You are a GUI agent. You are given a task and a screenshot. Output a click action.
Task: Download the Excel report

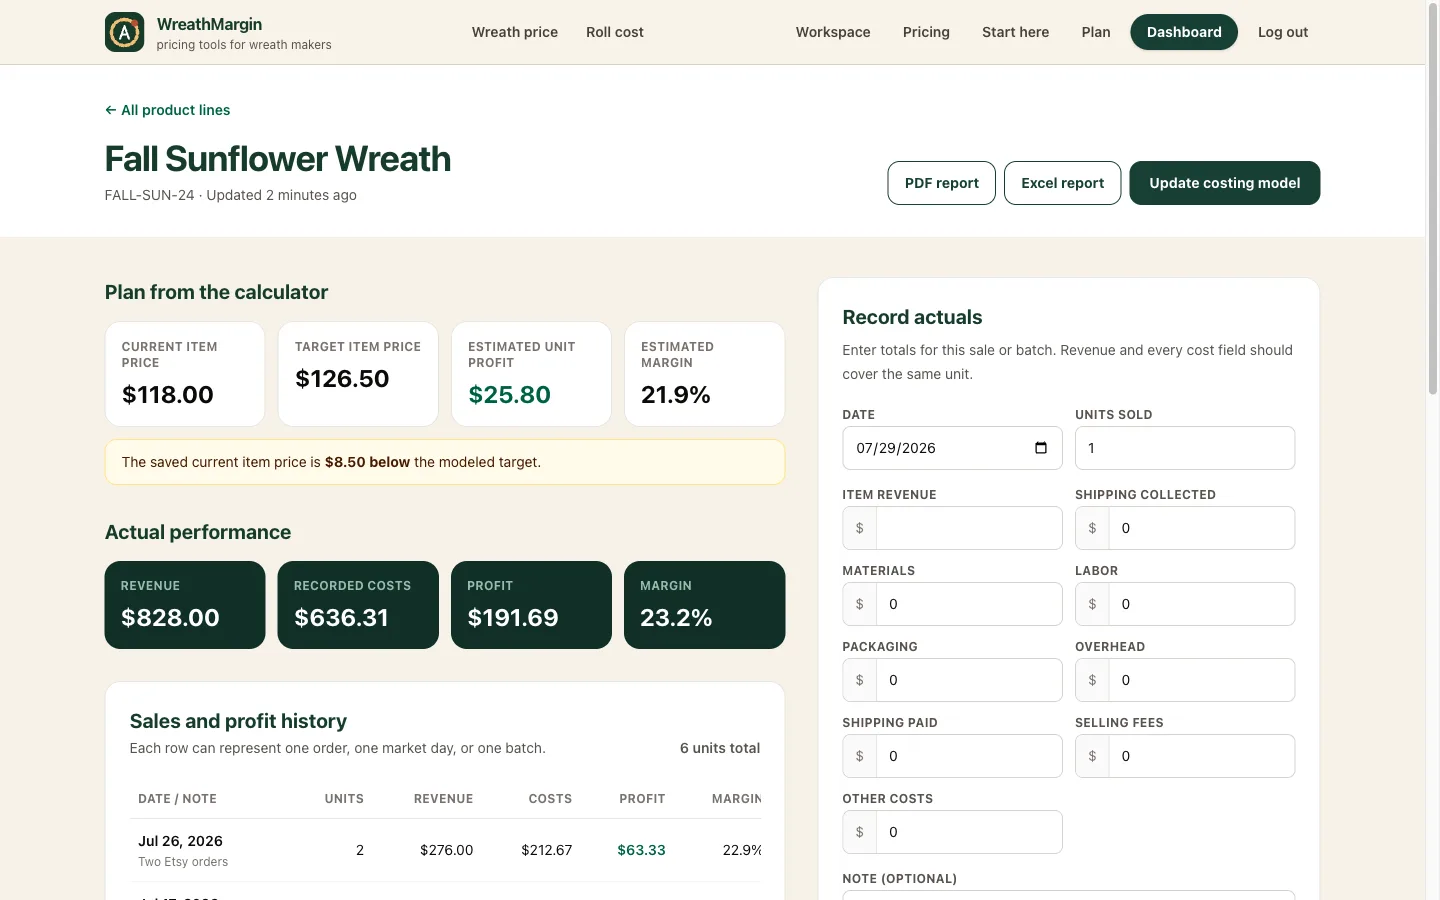click(x=1062, y=183)
